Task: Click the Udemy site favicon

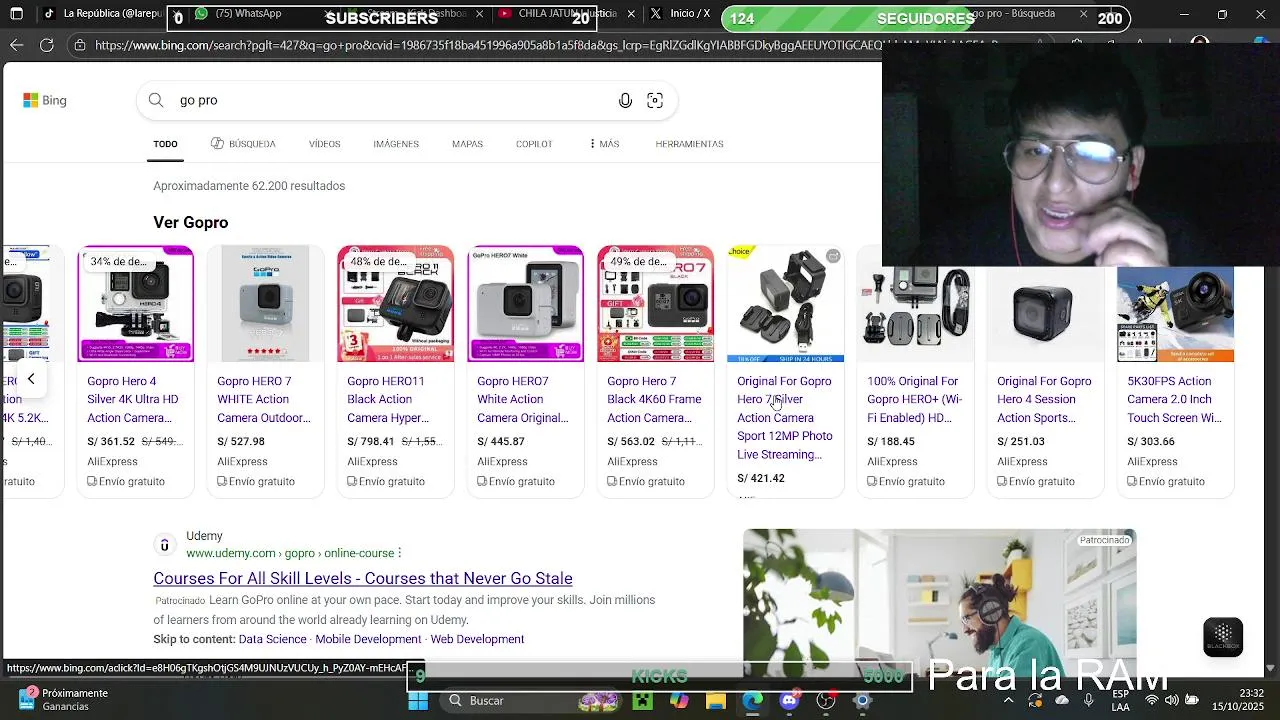Action: pyautogui.click(x=165, y=545)
